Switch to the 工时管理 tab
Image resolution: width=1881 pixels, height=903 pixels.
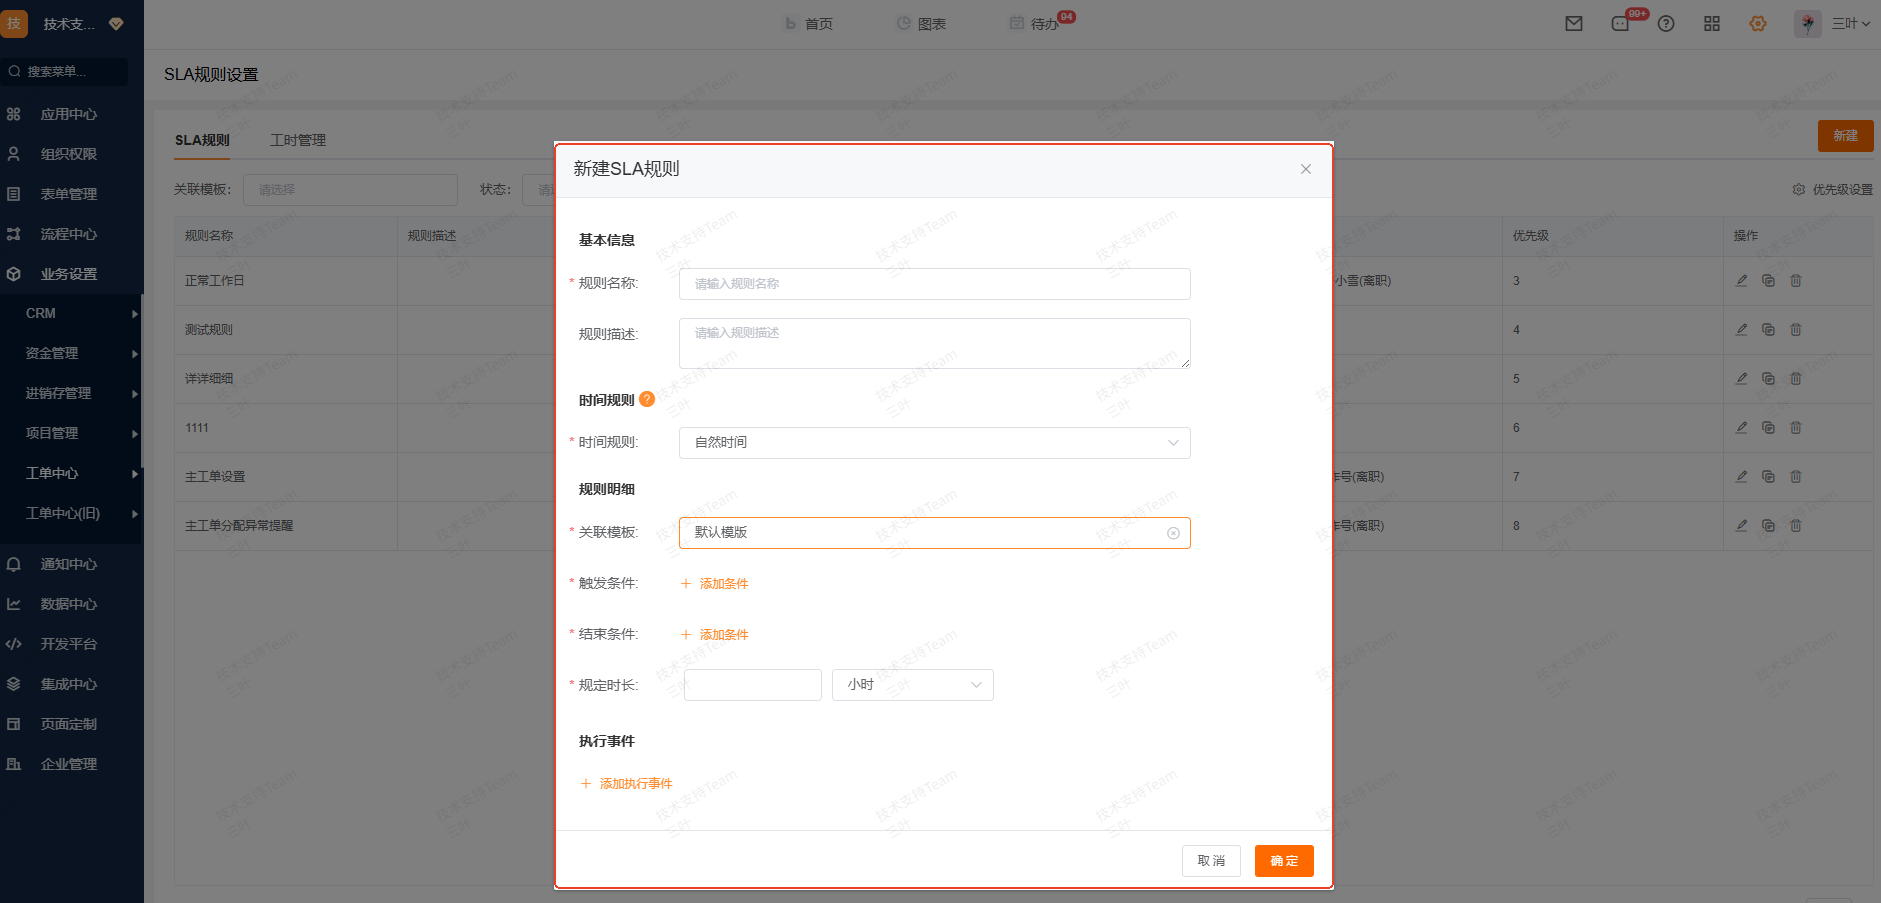point(298,140)
